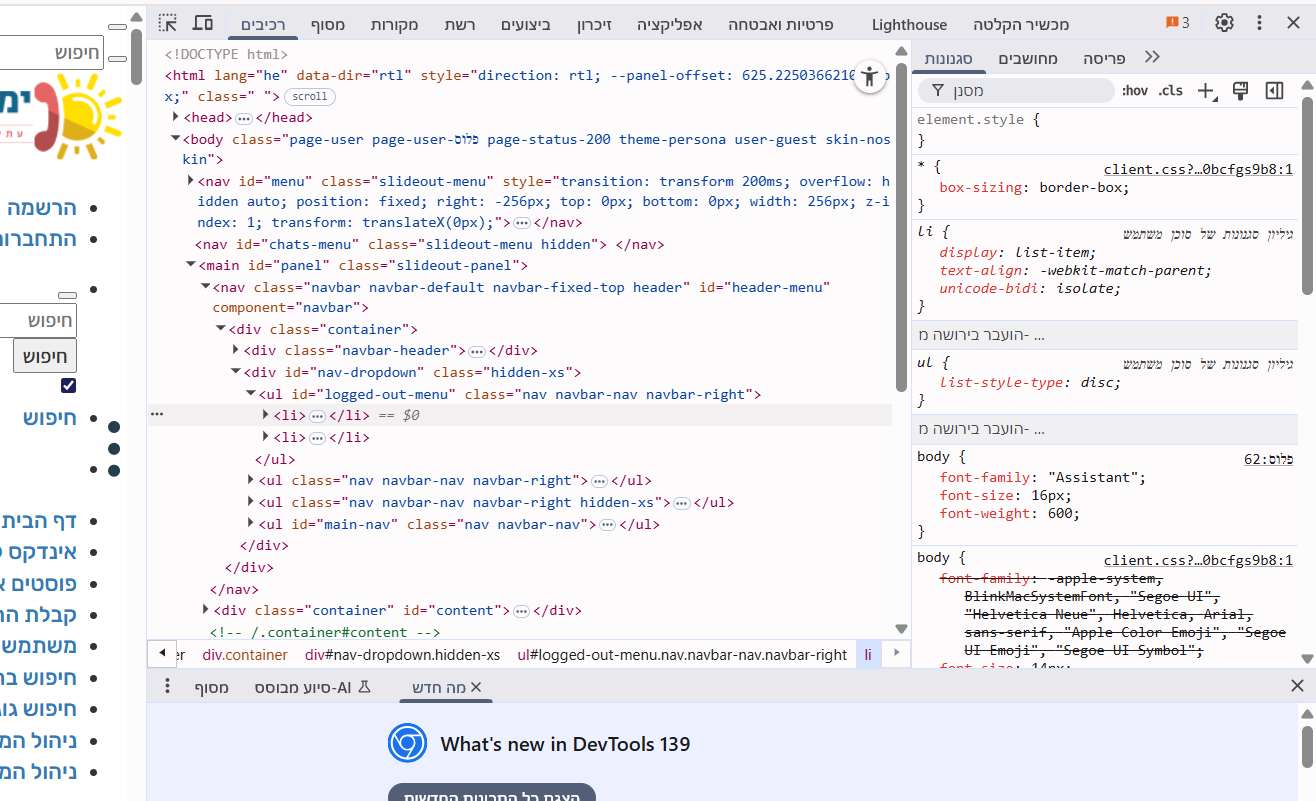
Task: Toggle :hov element state panel
Action: pos(1135,91)
